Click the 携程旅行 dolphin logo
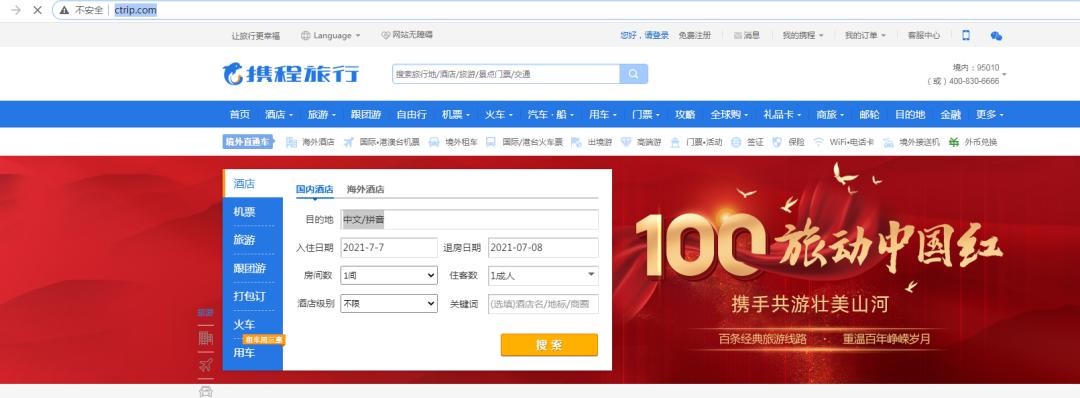 [x=290, y=74]
